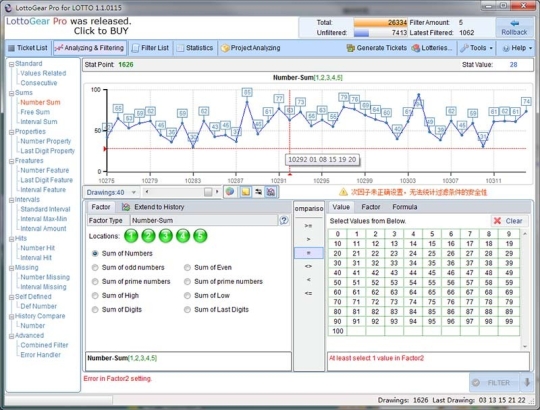The width and height of the screenshot is (540, 410).
Task: Open the Statistics view
Action: point(195,48)
